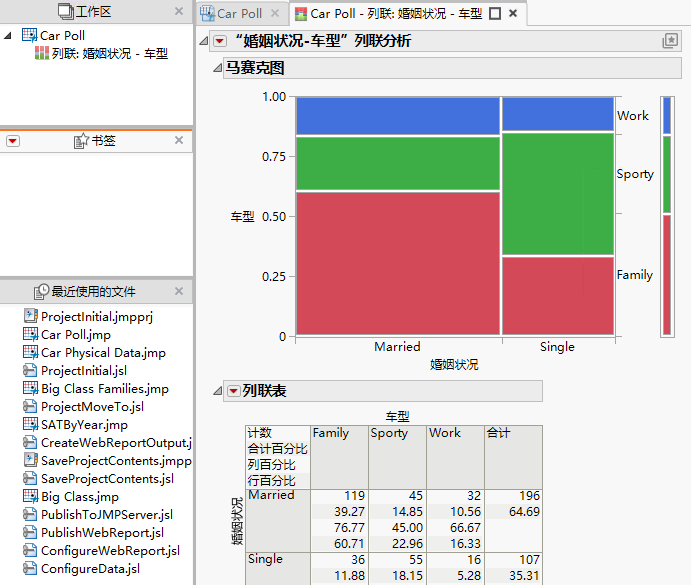Image resolution: width=691 pixels, height=585 pixels.
Task: Select the Single Work blue mosaic cell
Action: (x=558, y=114)
